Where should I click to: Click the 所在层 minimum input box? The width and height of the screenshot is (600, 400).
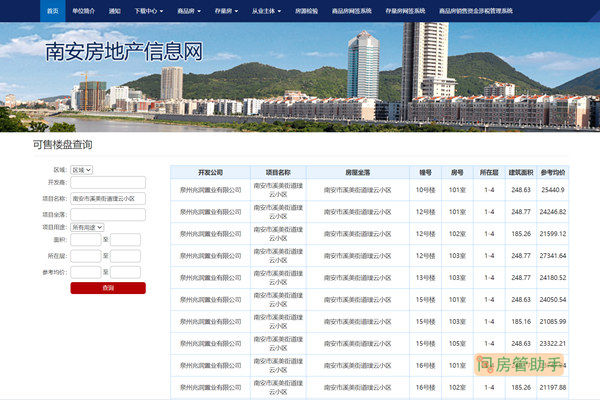pos(86,256)
